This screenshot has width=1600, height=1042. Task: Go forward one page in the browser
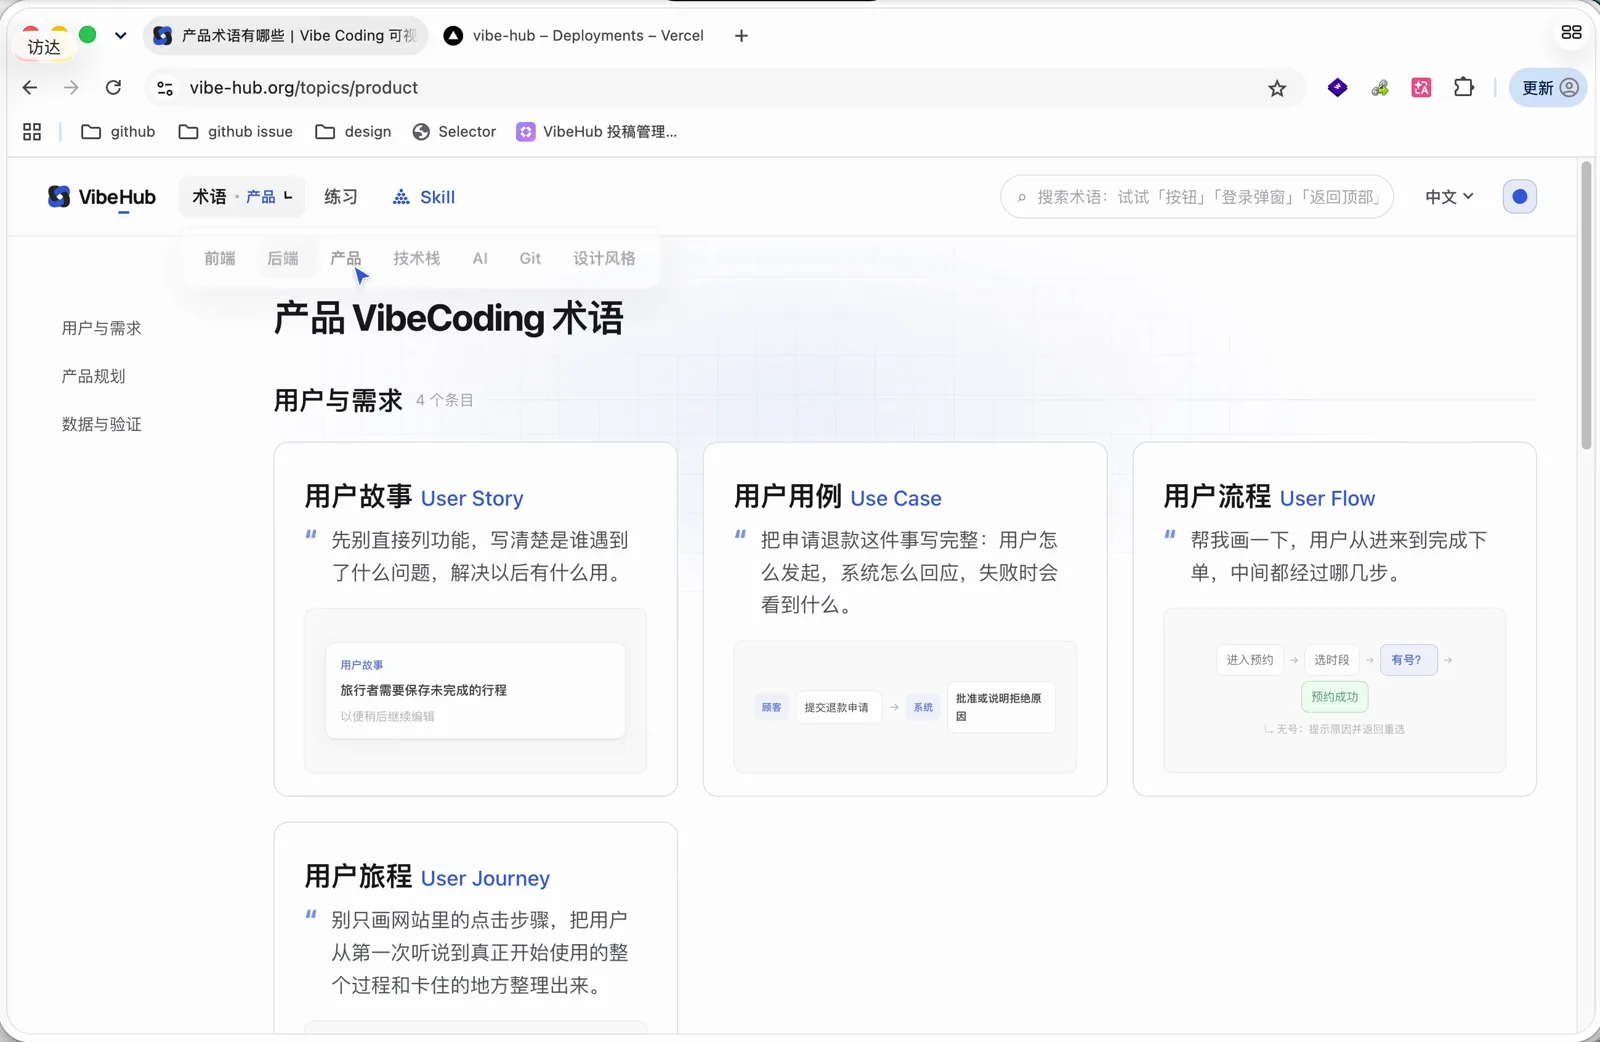[71, 88]
